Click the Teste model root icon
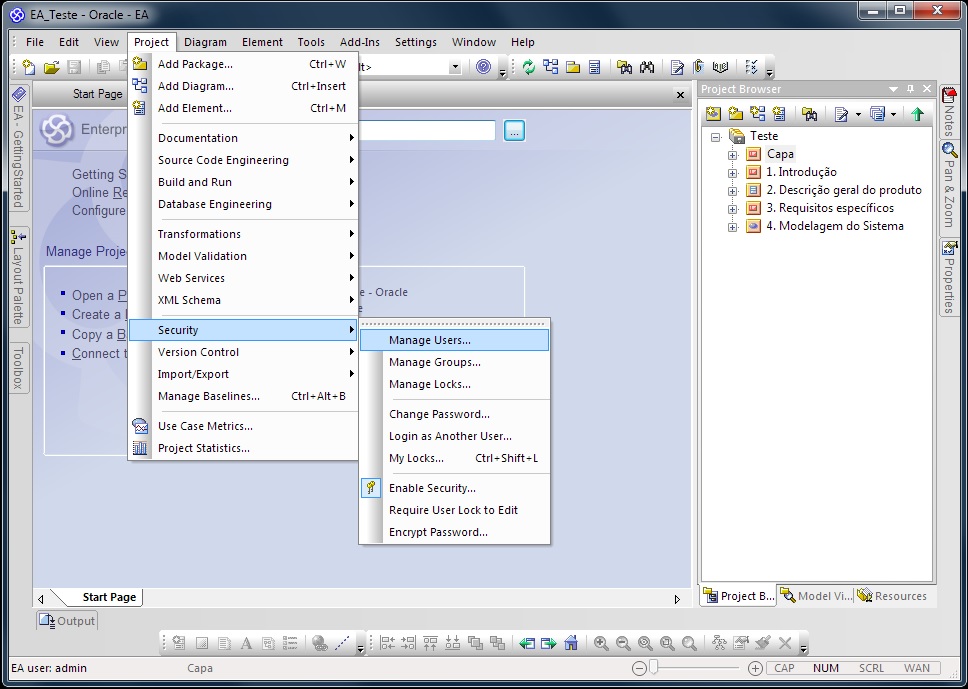968x689 pixels. click(x=736, y=136)
